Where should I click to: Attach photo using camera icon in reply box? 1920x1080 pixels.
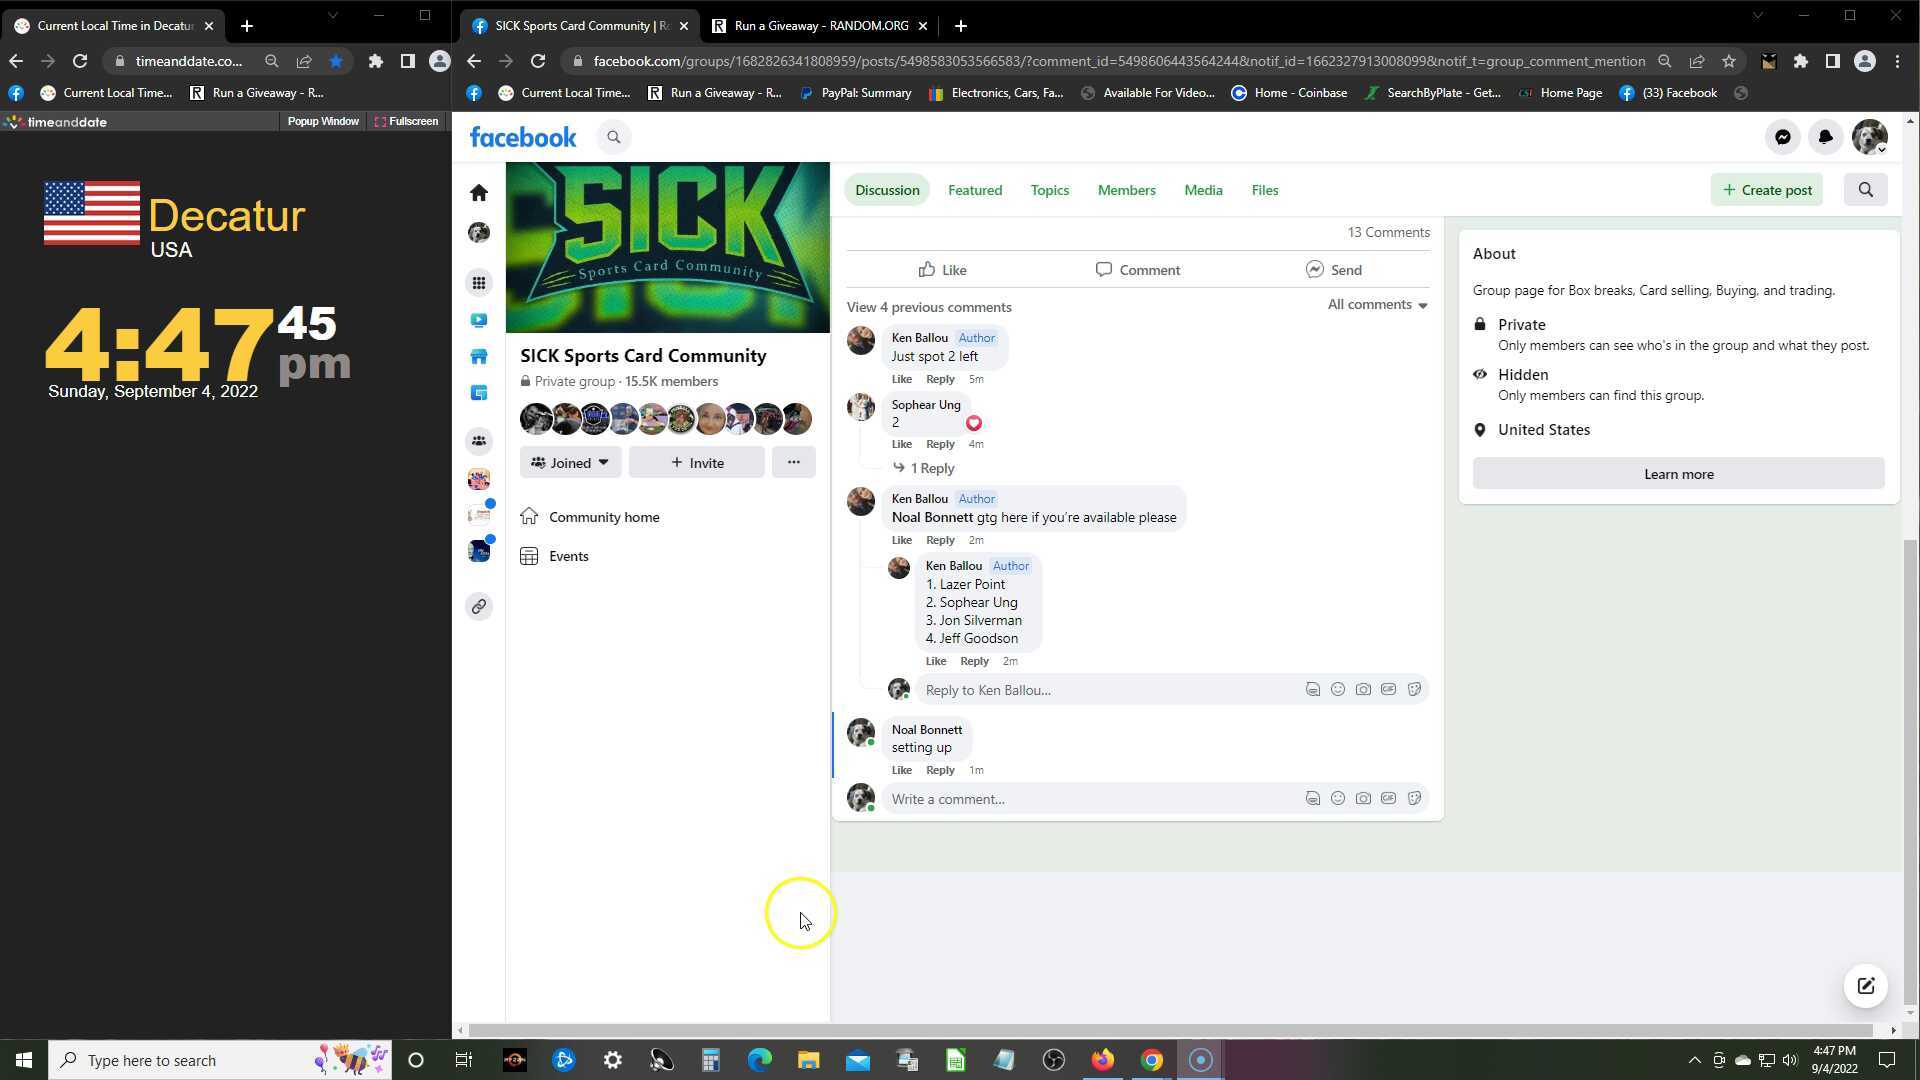[x=1363, y=690]
